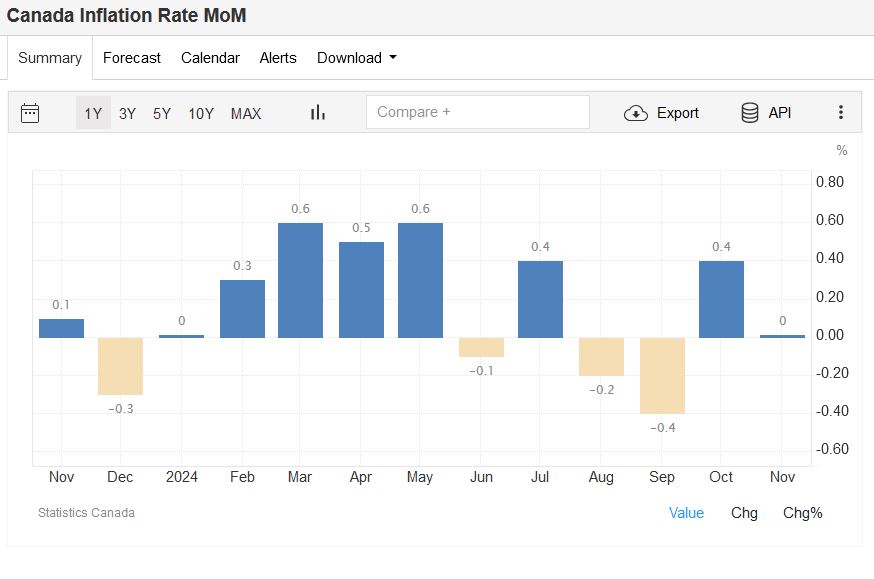874x579 pixels.
Task: Click the Compare + input field
Action: 478,112
